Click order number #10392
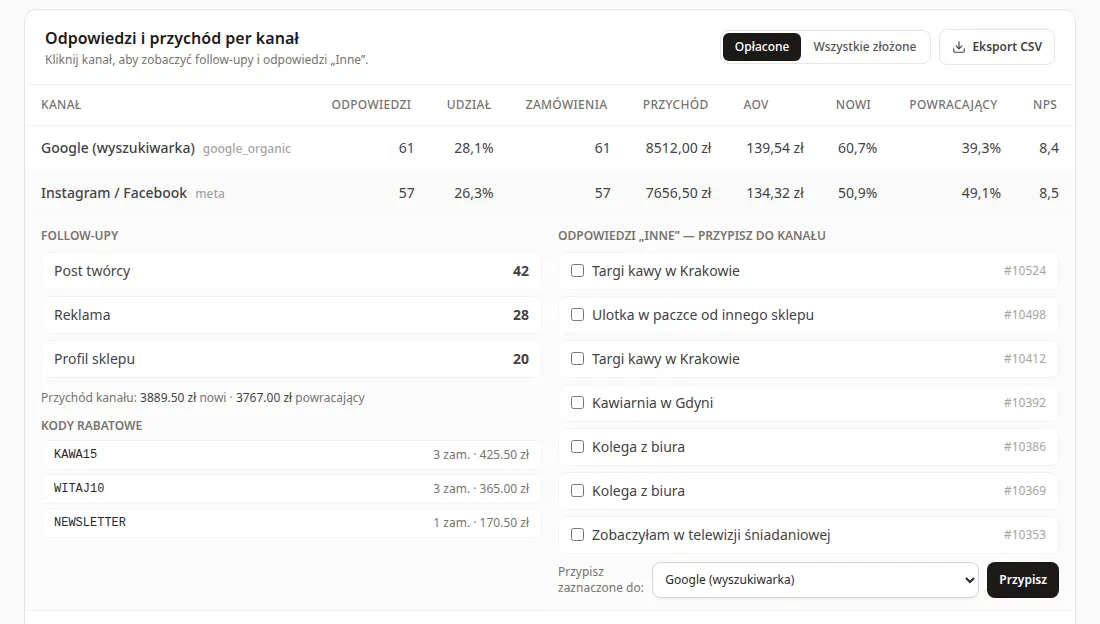The width and height of the screenshot is (1100, 624). [x=1024, y=403]
